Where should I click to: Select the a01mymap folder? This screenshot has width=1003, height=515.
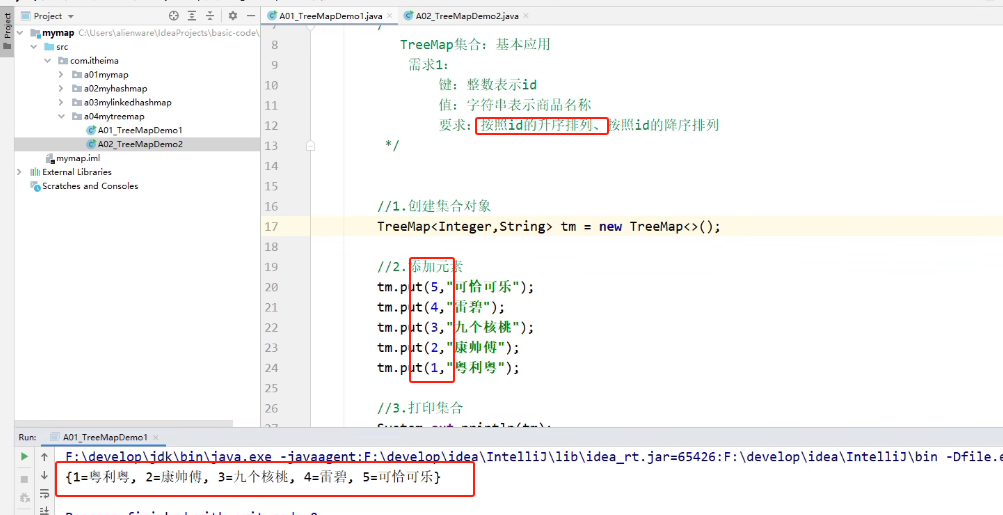(100, 75)
